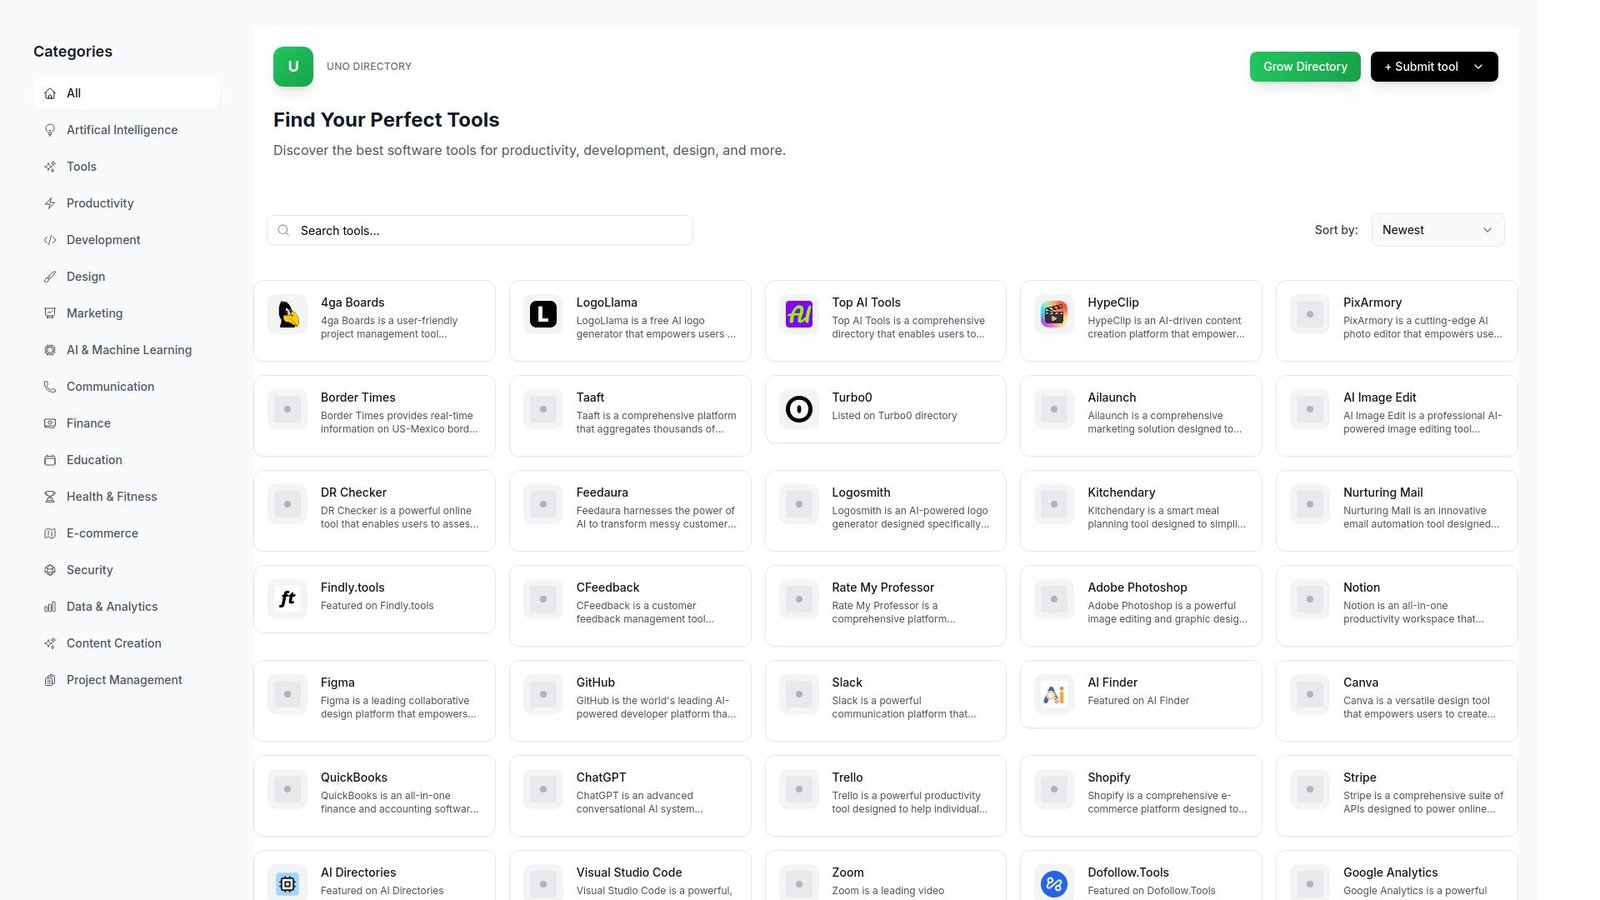Click the Dofollow.Tools blue round icon
The height and width of the screenshot is (900, 1600).
coord(1054,883)
